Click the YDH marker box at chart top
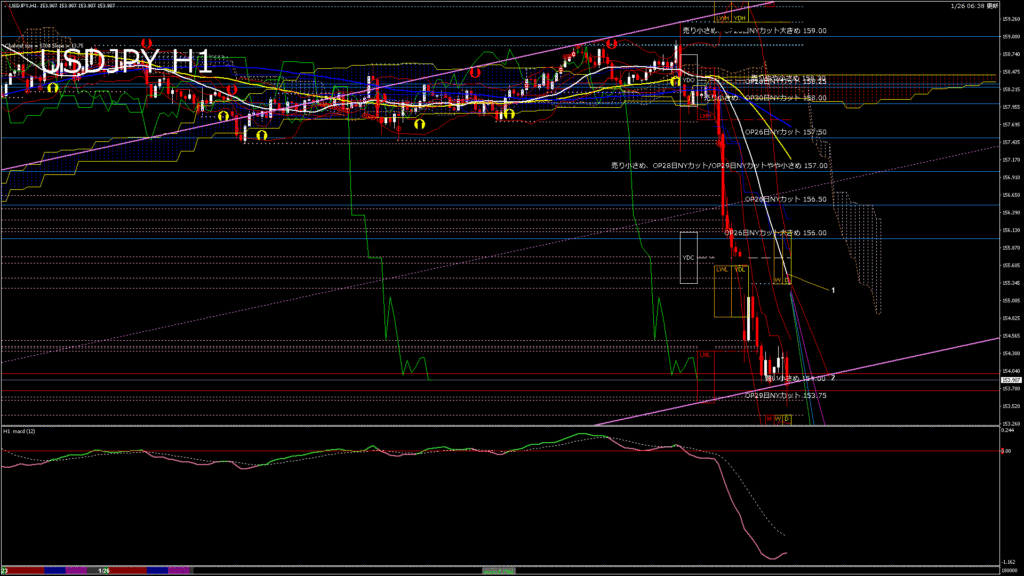The width and height of the screenshot is (1024, 576). coord(739,17)
